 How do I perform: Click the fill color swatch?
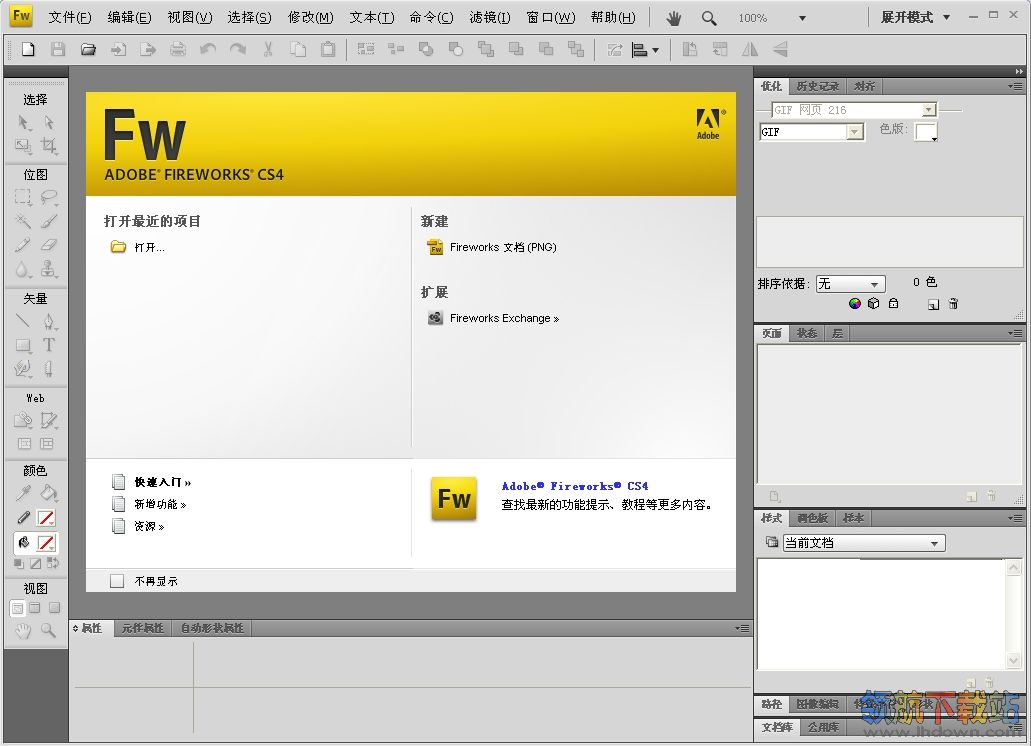click(46, 543)
